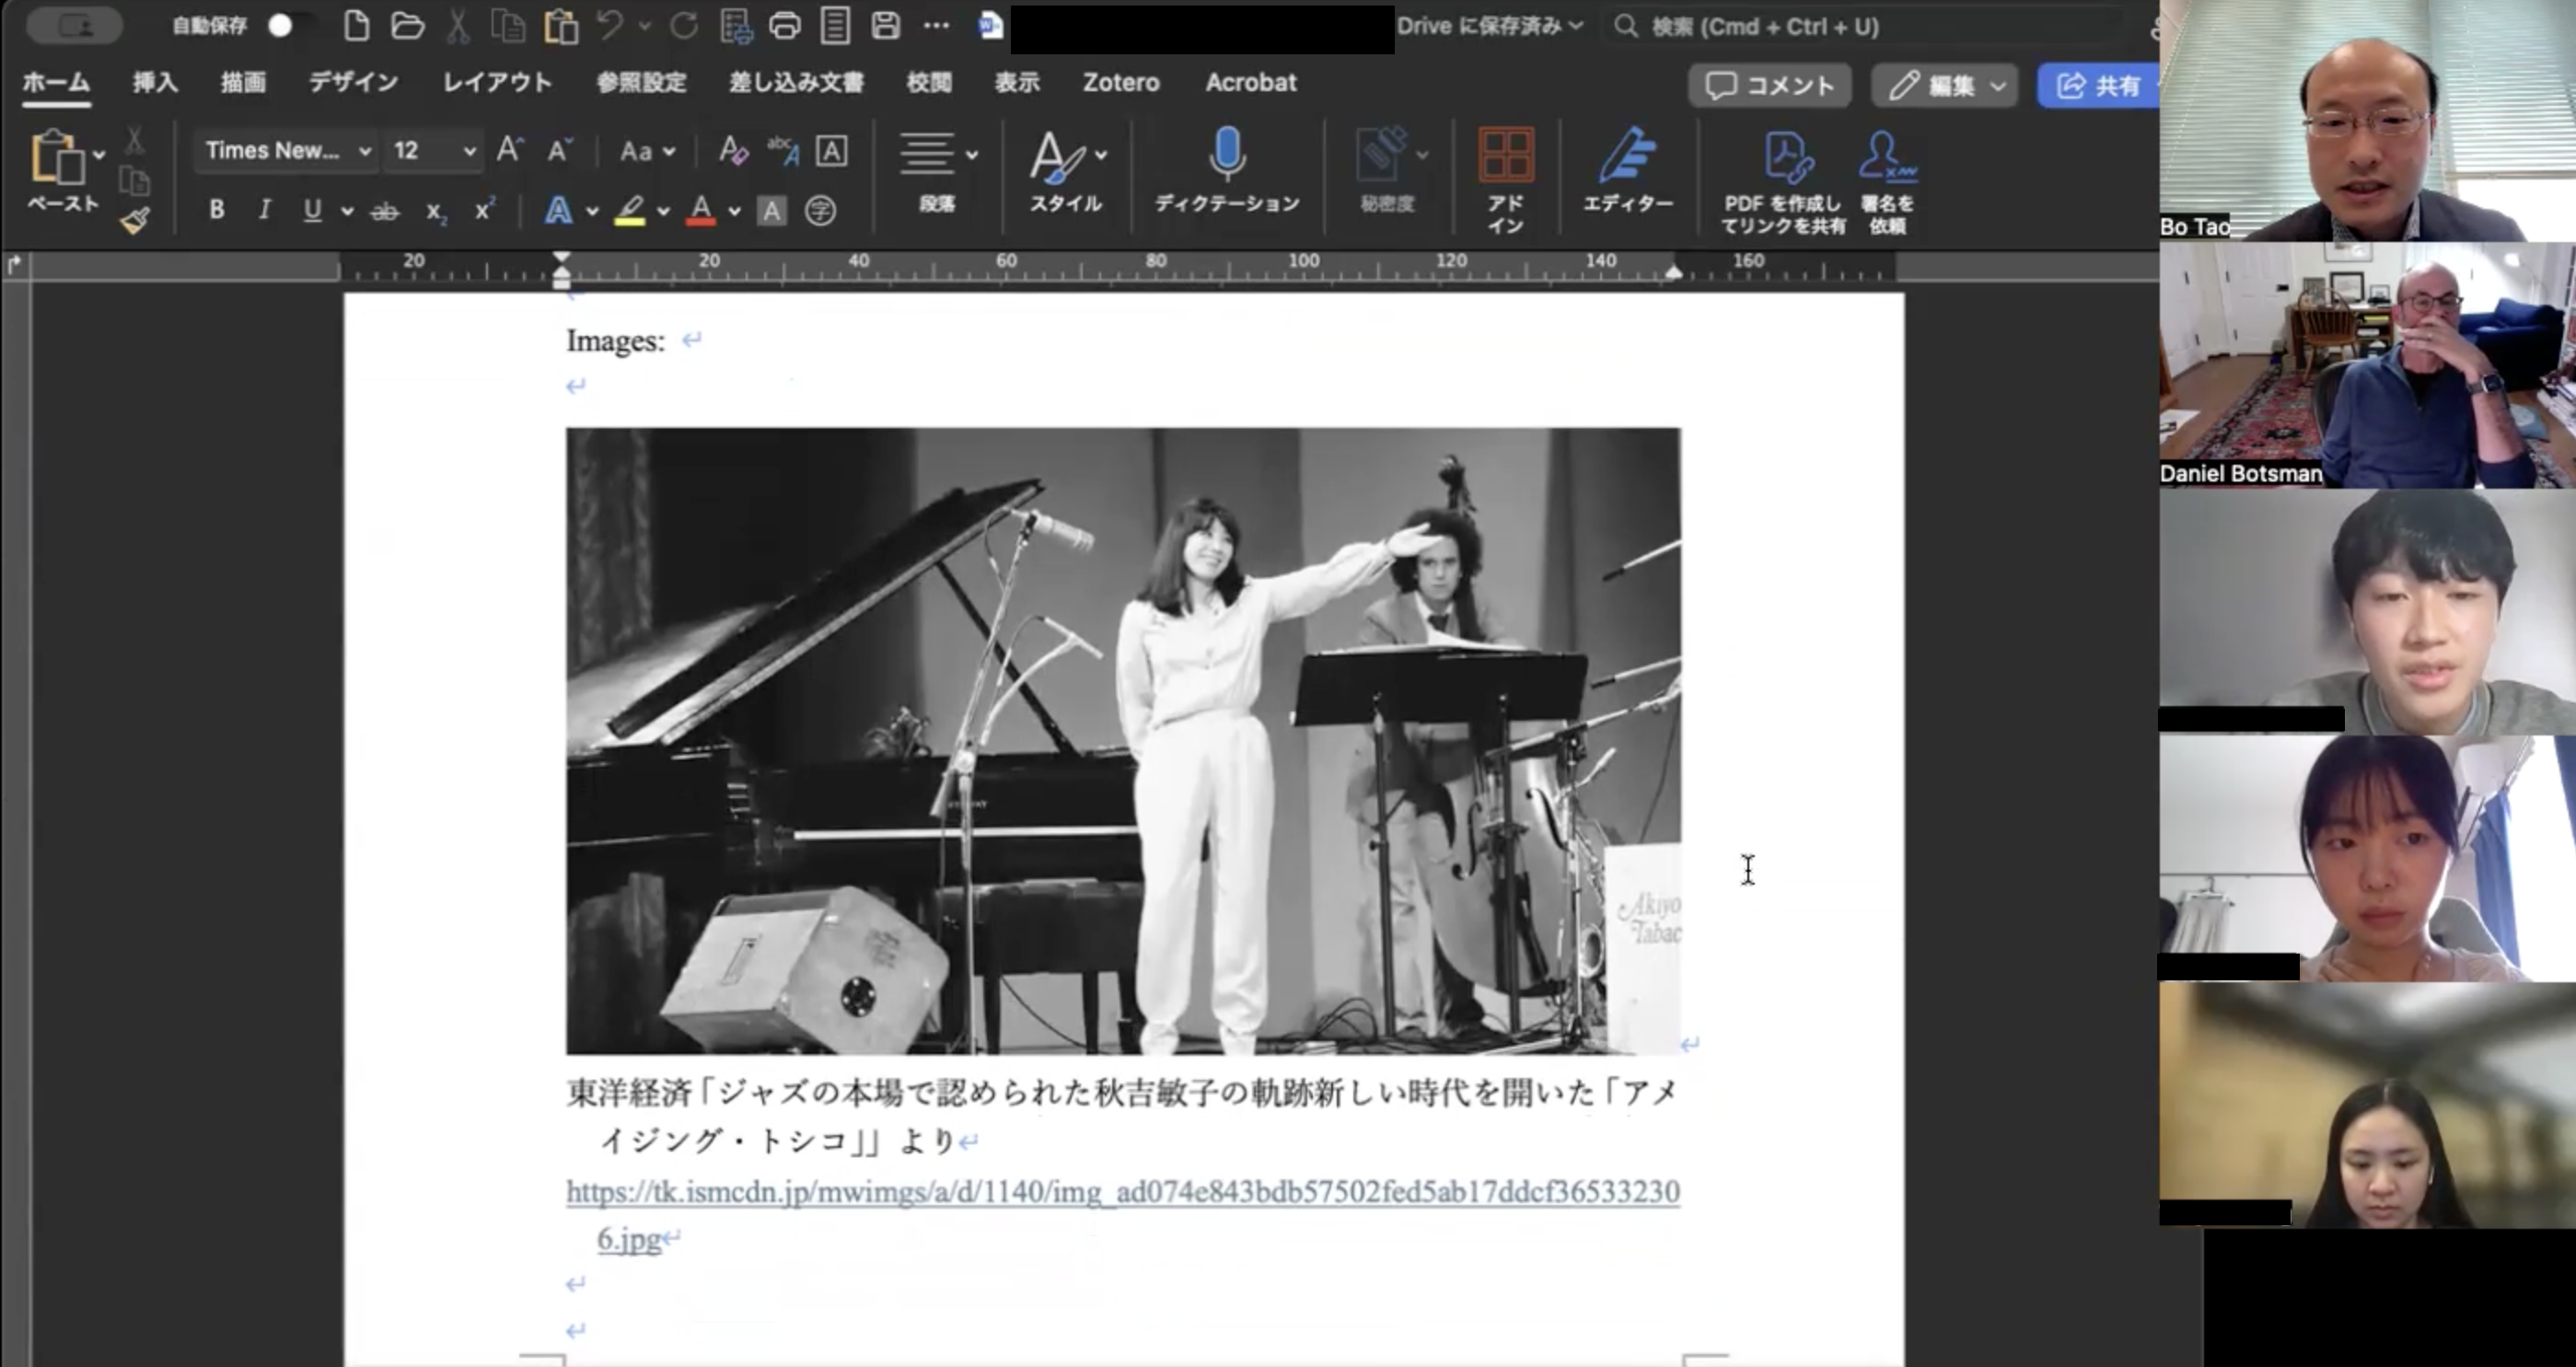Clear all formatting icon
This screenshot has height=1367, width=2576.
733,151
